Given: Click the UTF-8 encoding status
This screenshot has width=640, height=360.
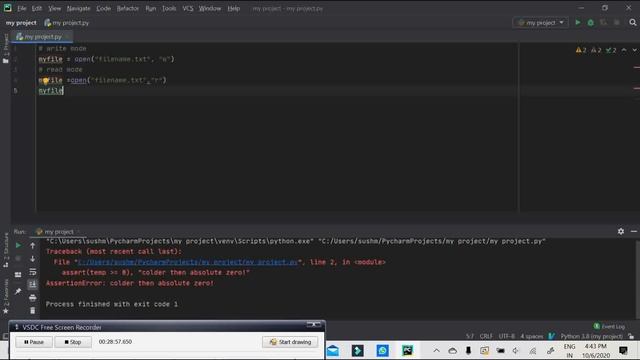Looking at the screenshot, I should coord(506,336).
